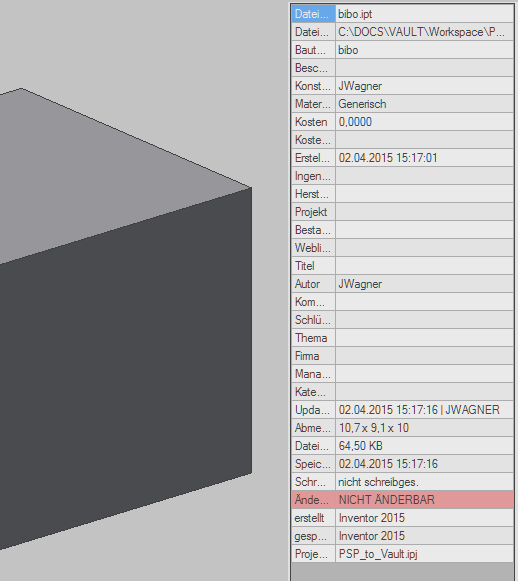518x581 pixels.
Task: Click the file size value 64,50 KB
Action: 424,446
